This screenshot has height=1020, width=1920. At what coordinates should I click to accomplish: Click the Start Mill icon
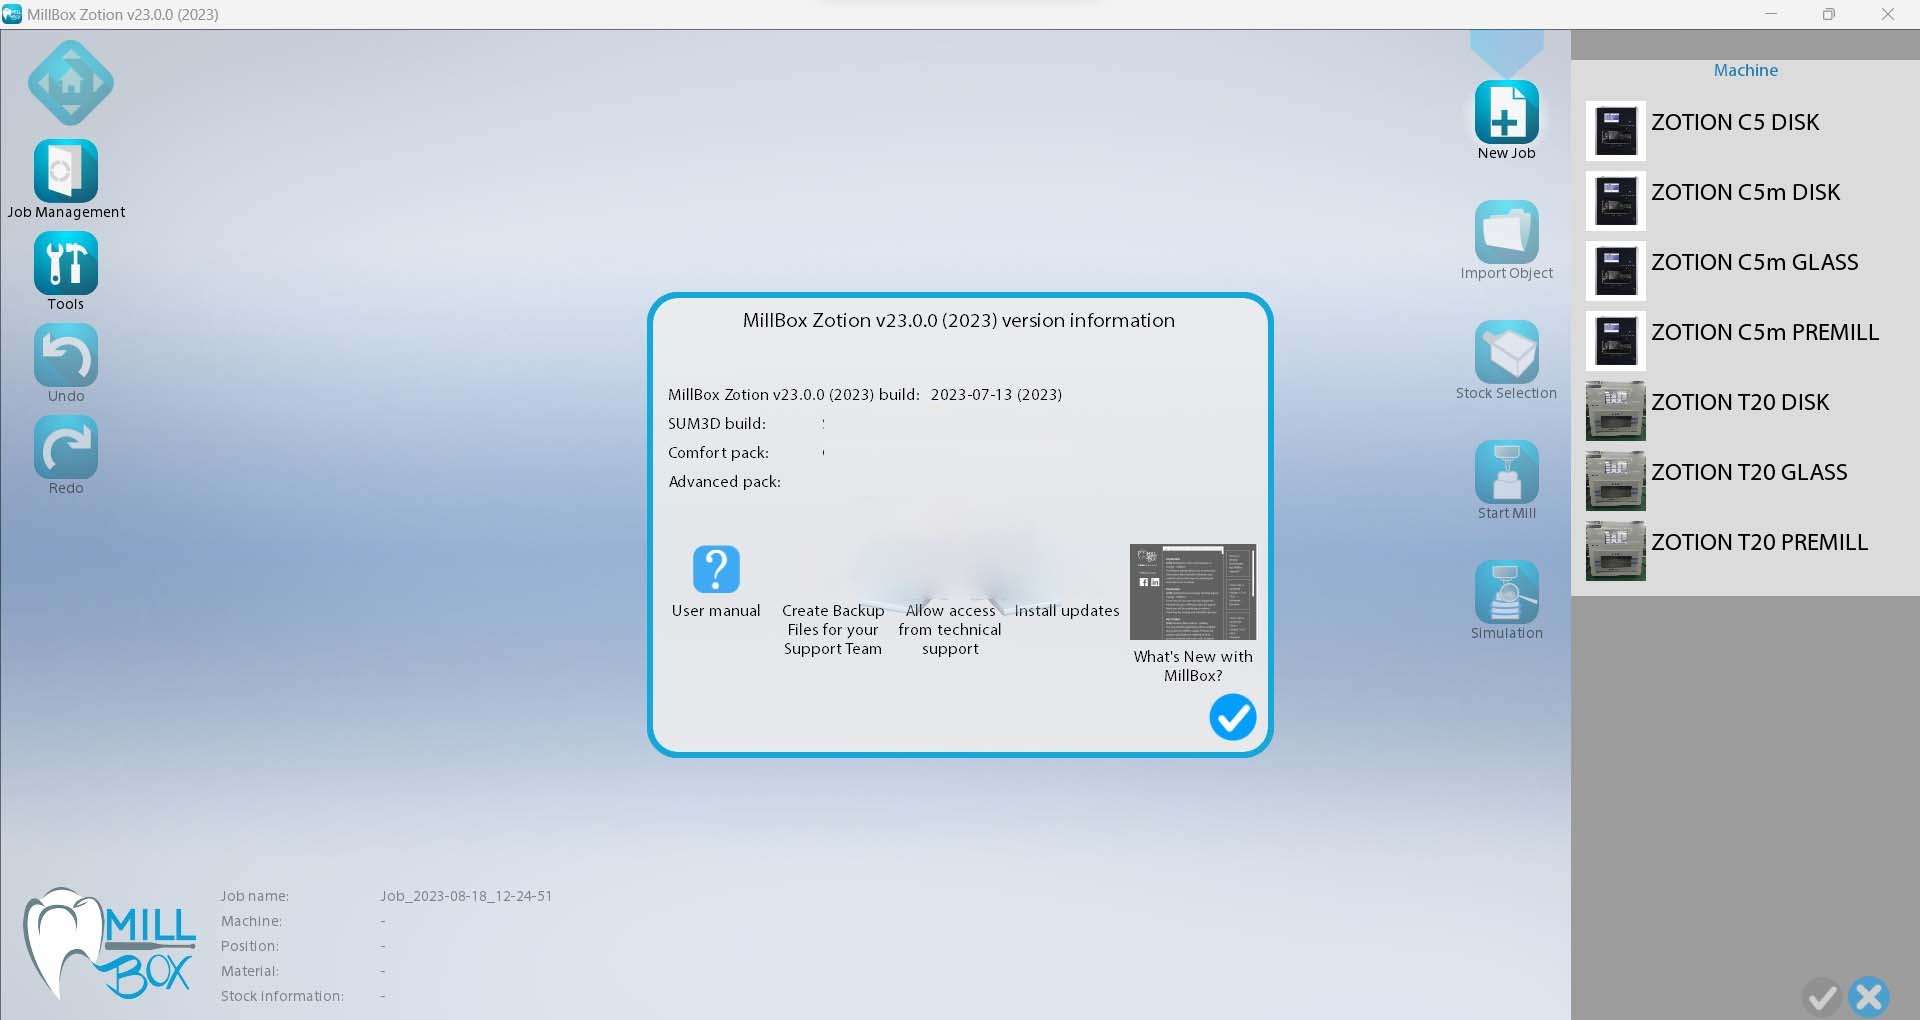pyautogui.click(x=1506, y=472)
